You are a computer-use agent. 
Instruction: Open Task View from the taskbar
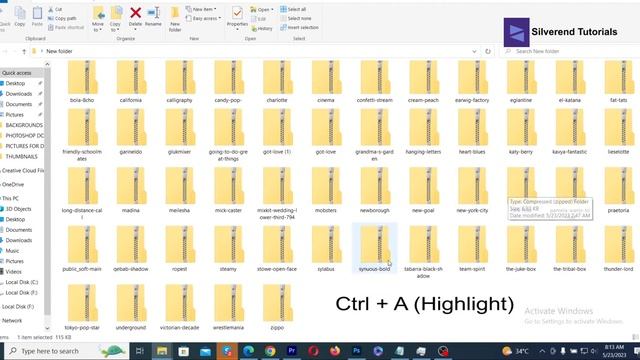coord(140,351)
